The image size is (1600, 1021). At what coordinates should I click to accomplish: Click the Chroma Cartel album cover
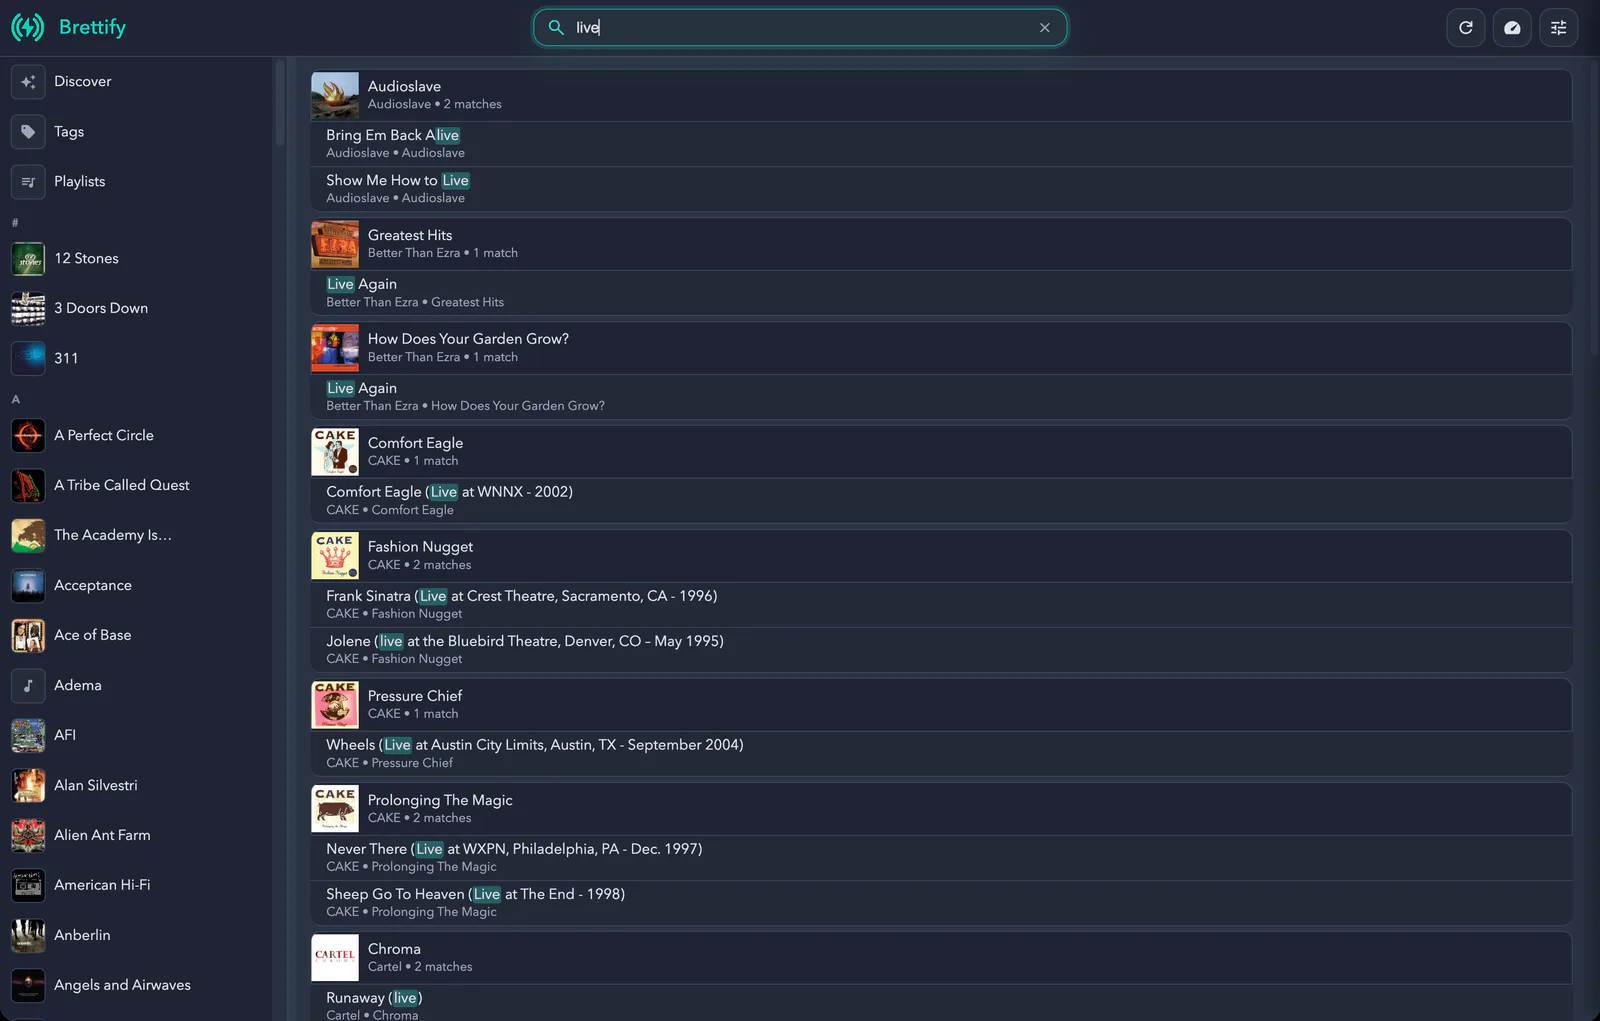[x=335, y=959]
